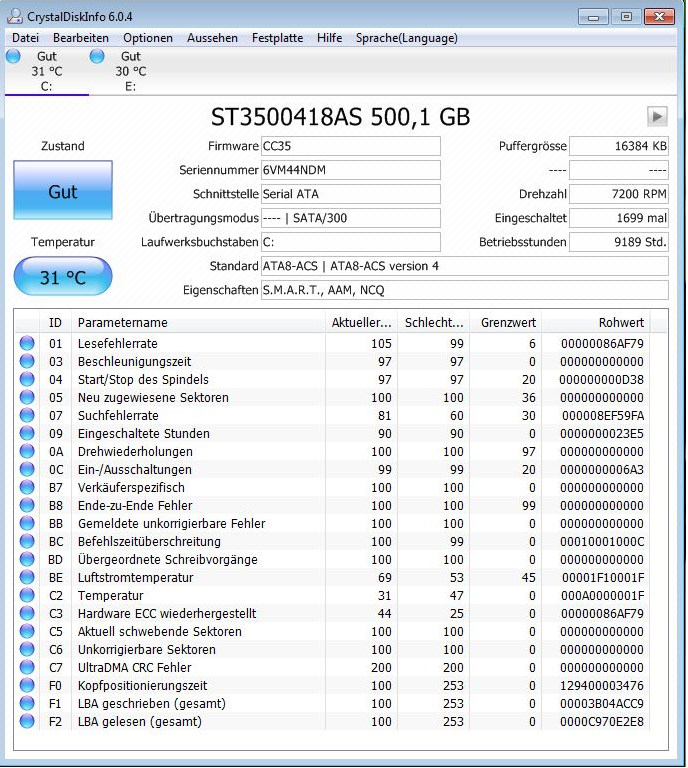Click status circle for Gemeldete unkorrigierbare Fehler
Viewport: 688px width, 768px height.
[27, 524]
